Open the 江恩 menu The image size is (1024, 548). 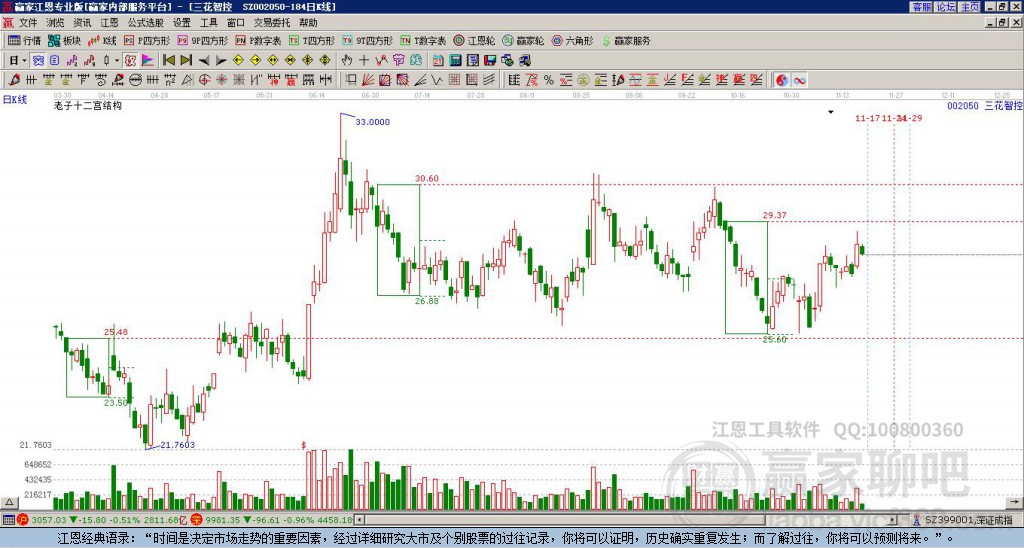tap(109, 23)
